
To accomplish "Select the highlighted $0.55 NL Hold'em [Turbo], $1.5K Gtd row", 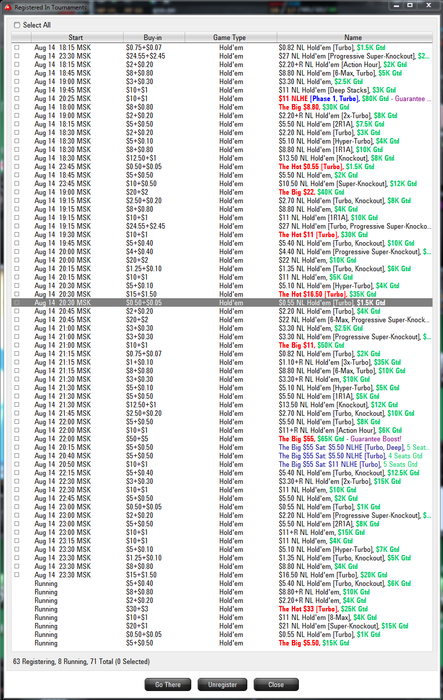I will click(222, 302).
